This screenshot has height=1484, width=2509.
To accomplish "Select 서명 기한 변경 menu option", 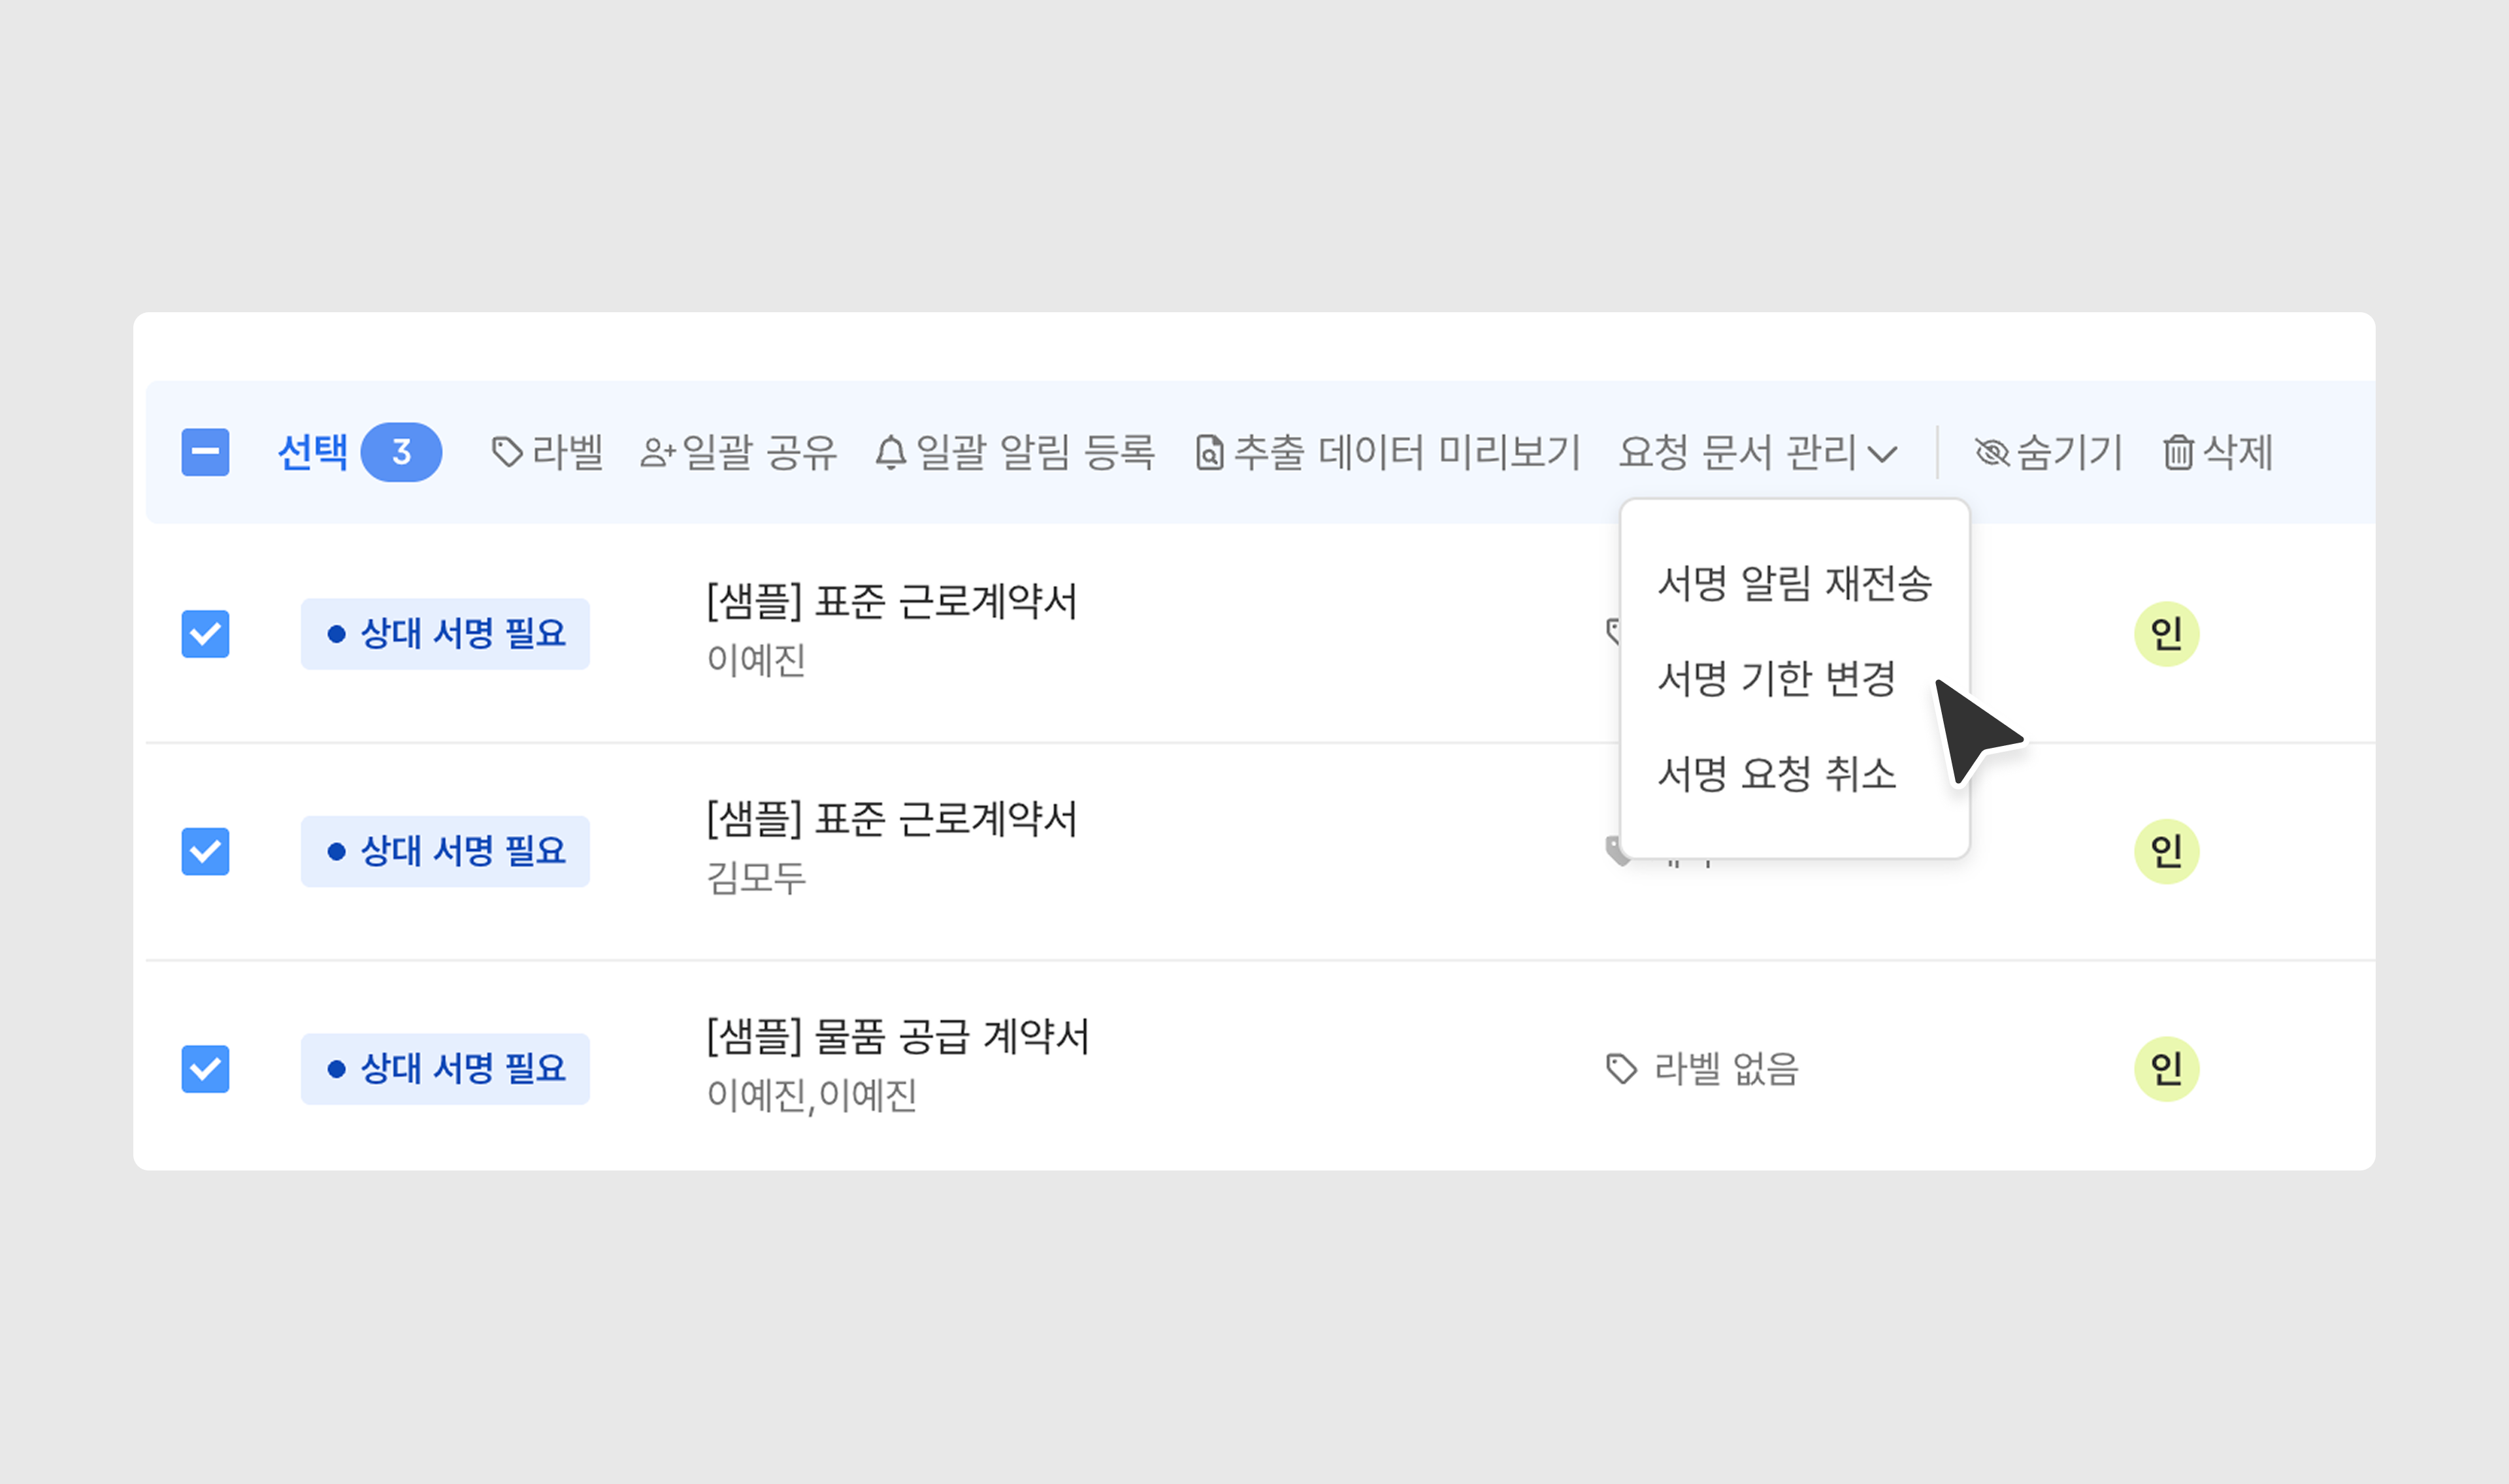I will [1776, 678].
